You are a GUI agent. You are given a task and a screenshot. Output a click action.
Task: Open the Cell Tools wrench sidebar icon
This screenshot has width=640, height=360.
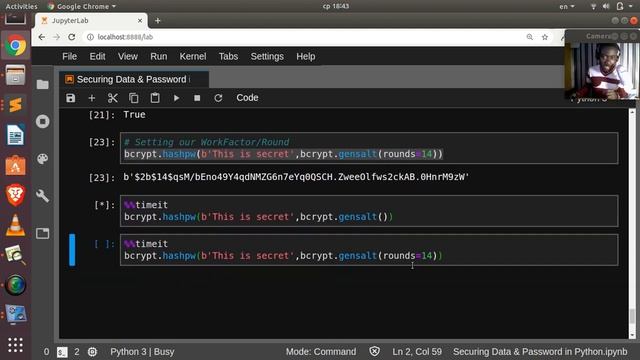pyautogui.click(x=42, y=196)
